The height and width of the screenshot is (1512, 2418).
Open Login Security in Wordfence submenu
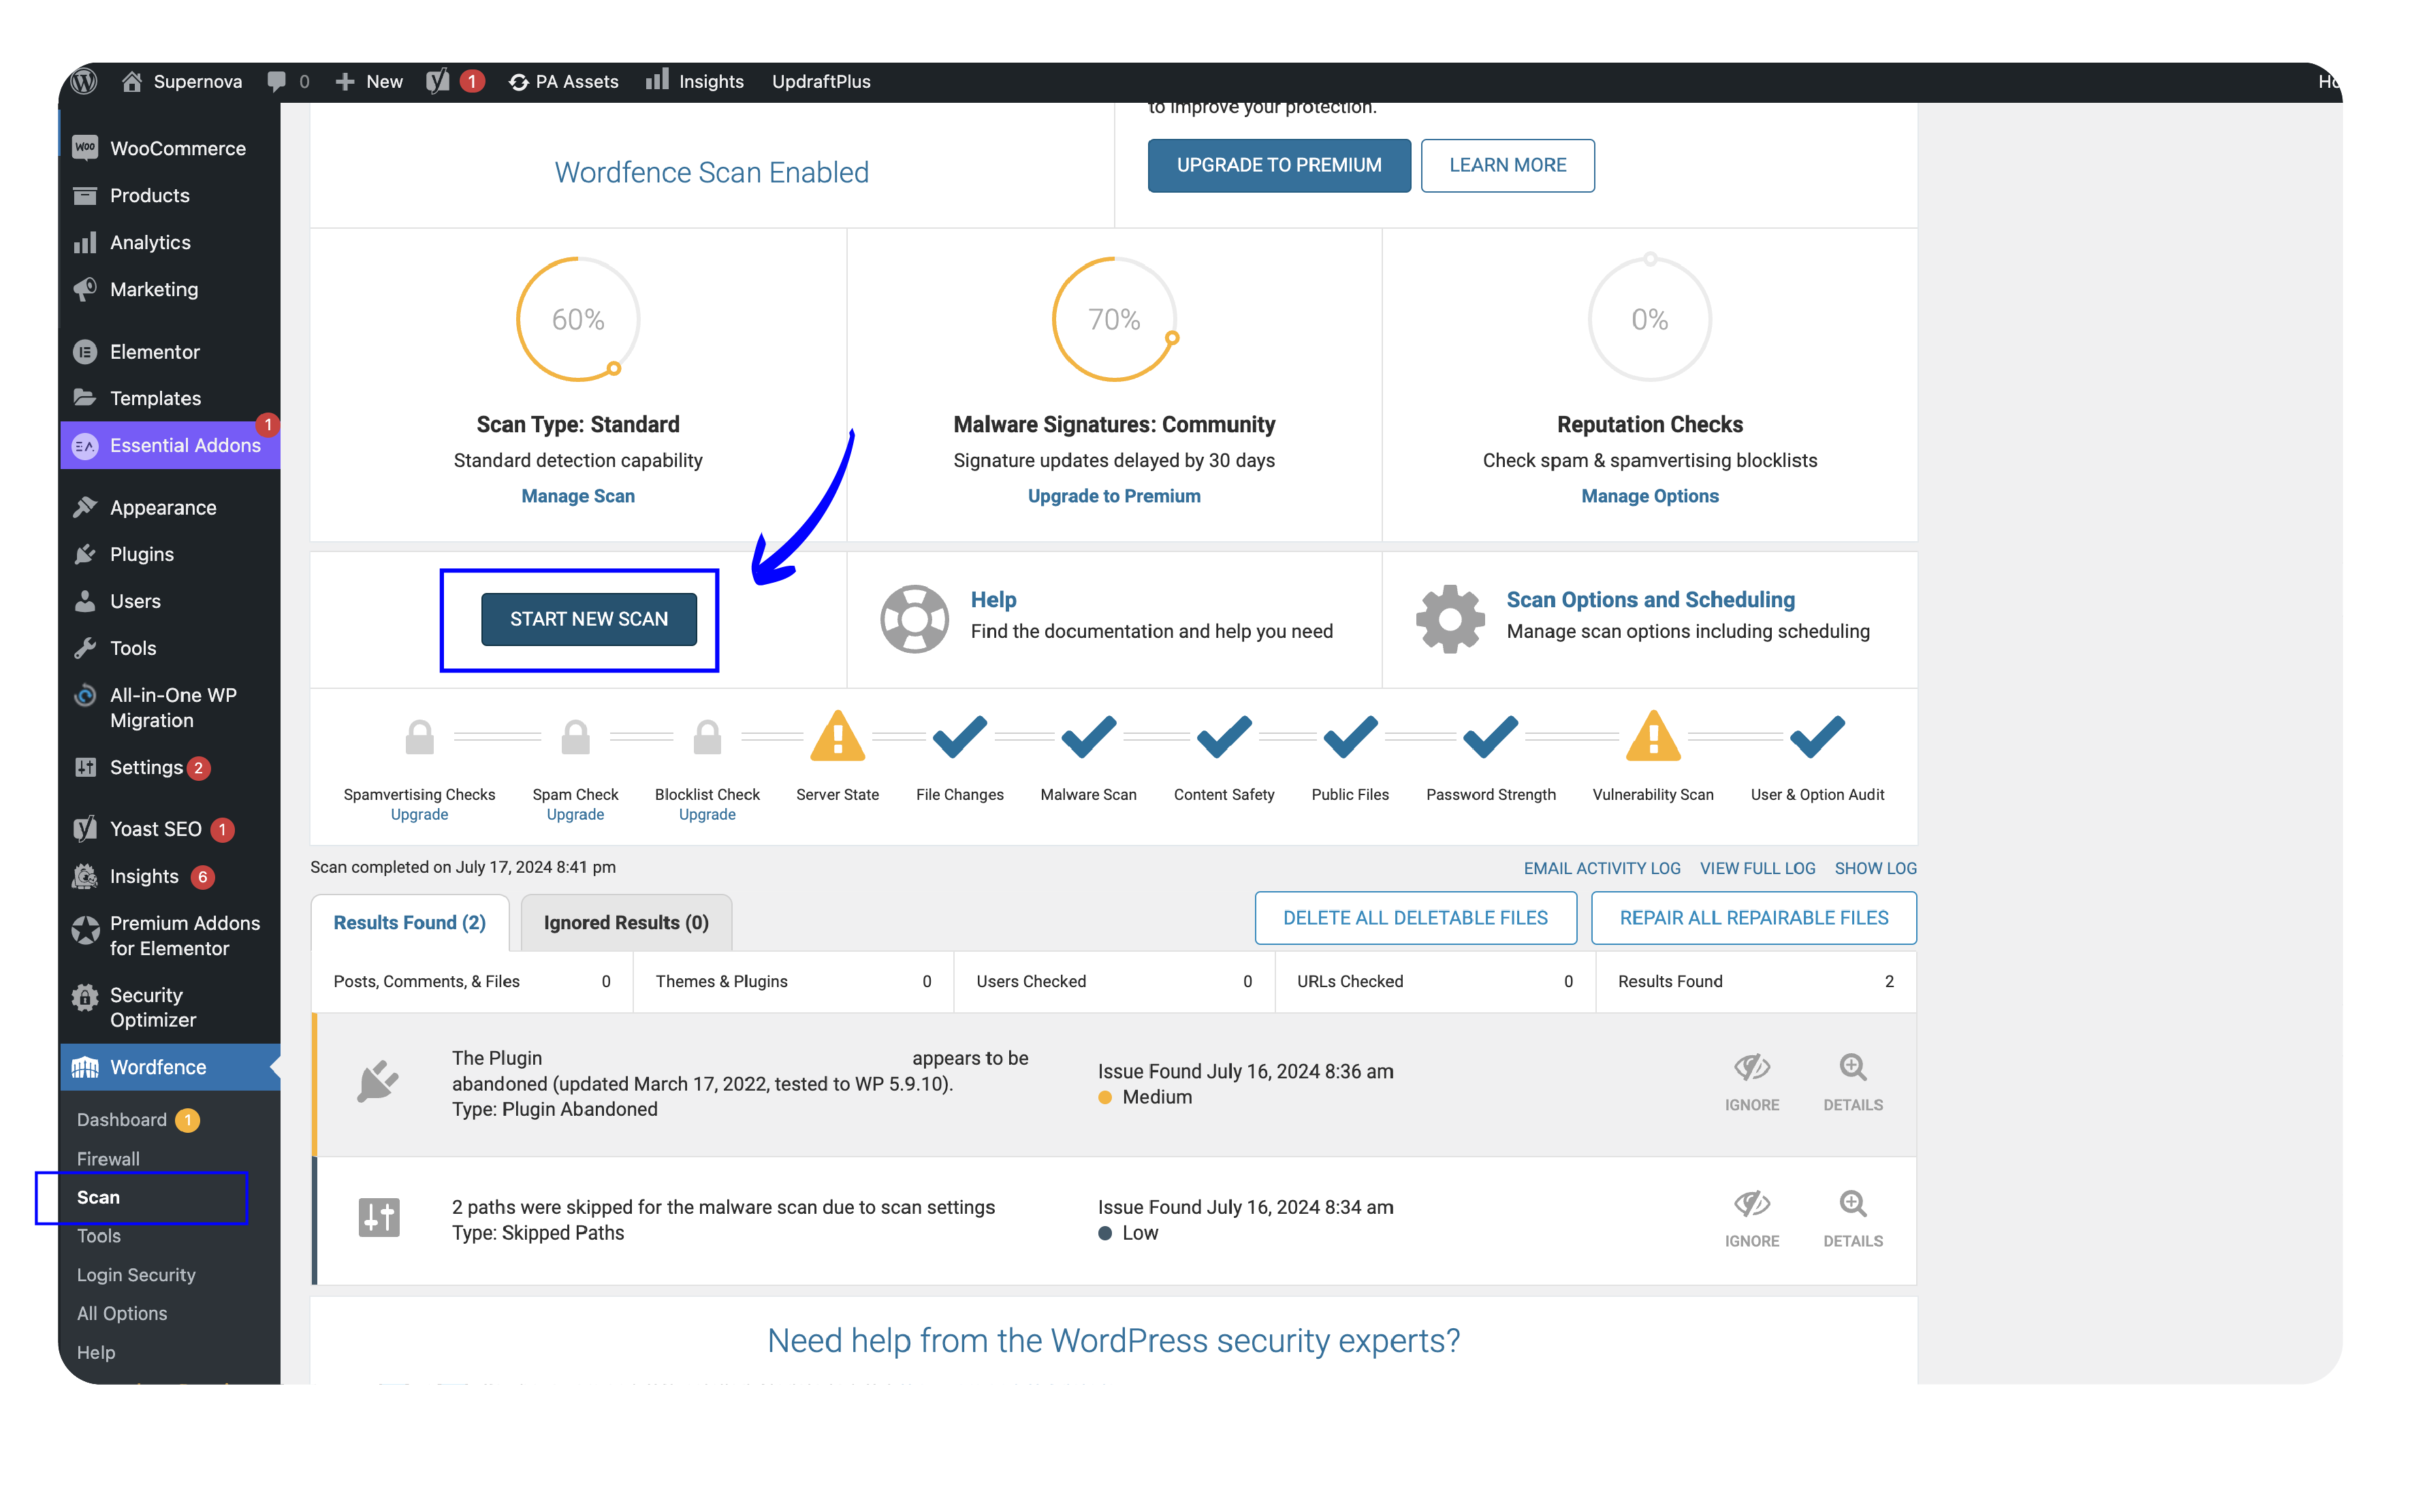click(x=136, y=1274)
